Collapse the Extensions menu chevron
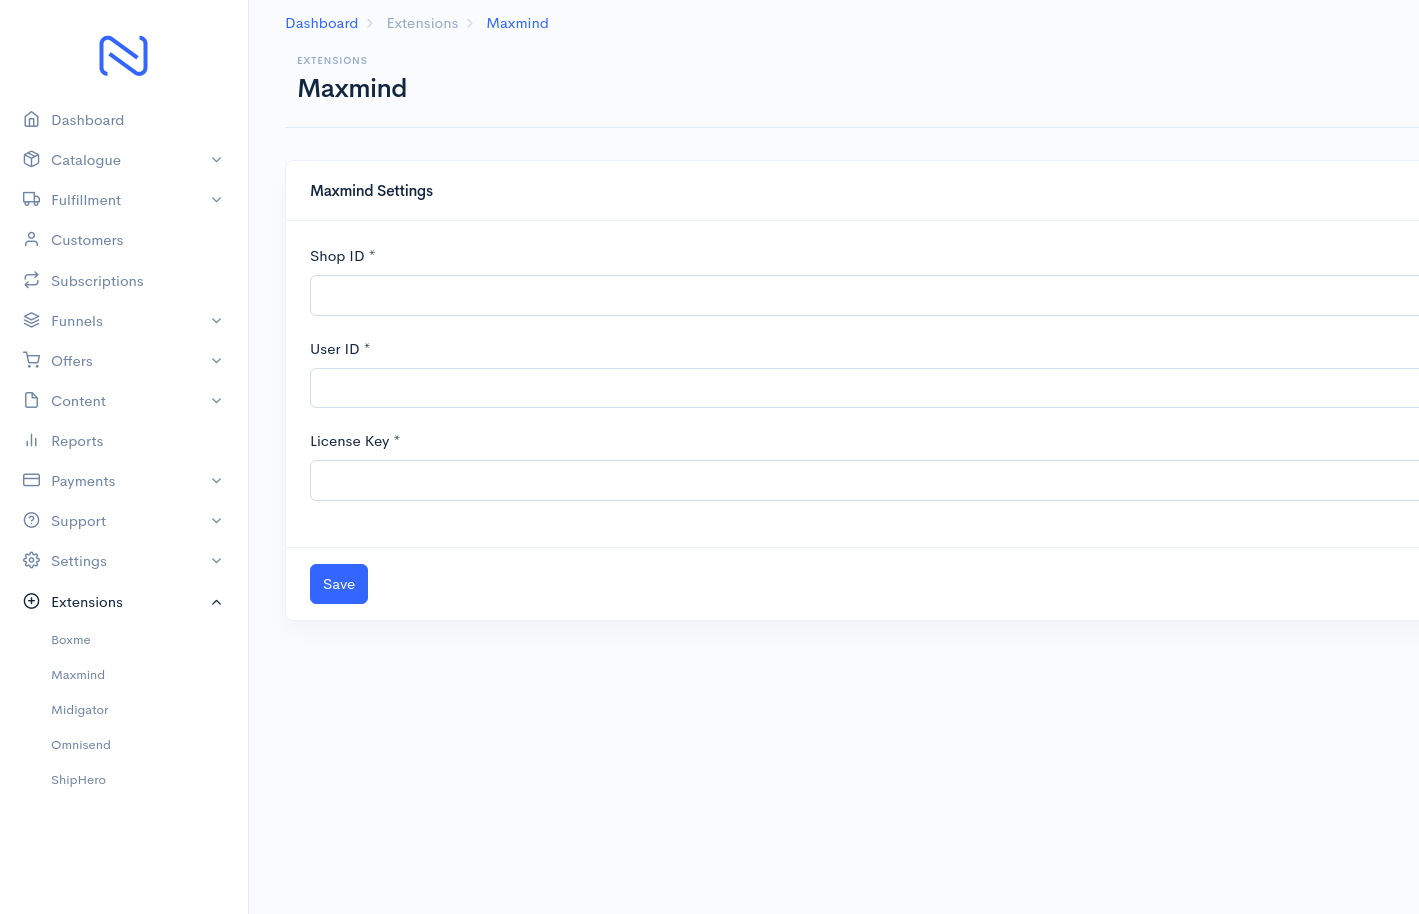Screen dimensions: 1419x914 [x=216, y=602]
